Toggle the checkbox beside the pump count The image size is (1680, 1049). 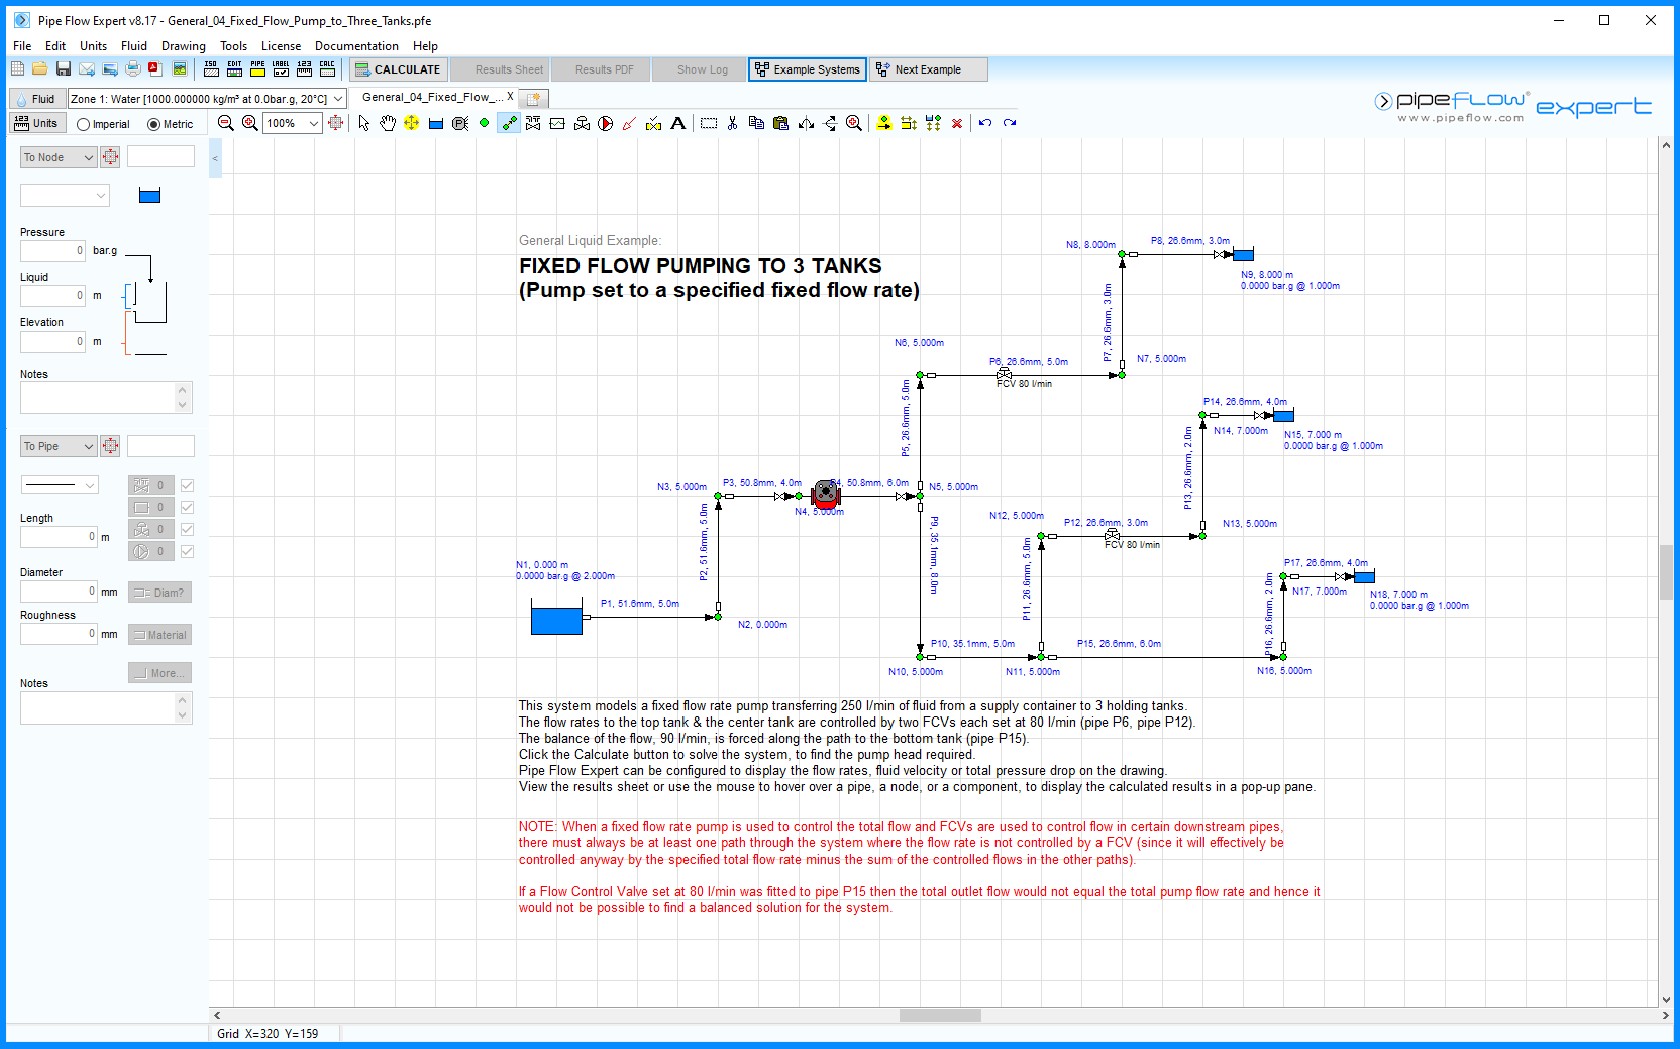187,552
